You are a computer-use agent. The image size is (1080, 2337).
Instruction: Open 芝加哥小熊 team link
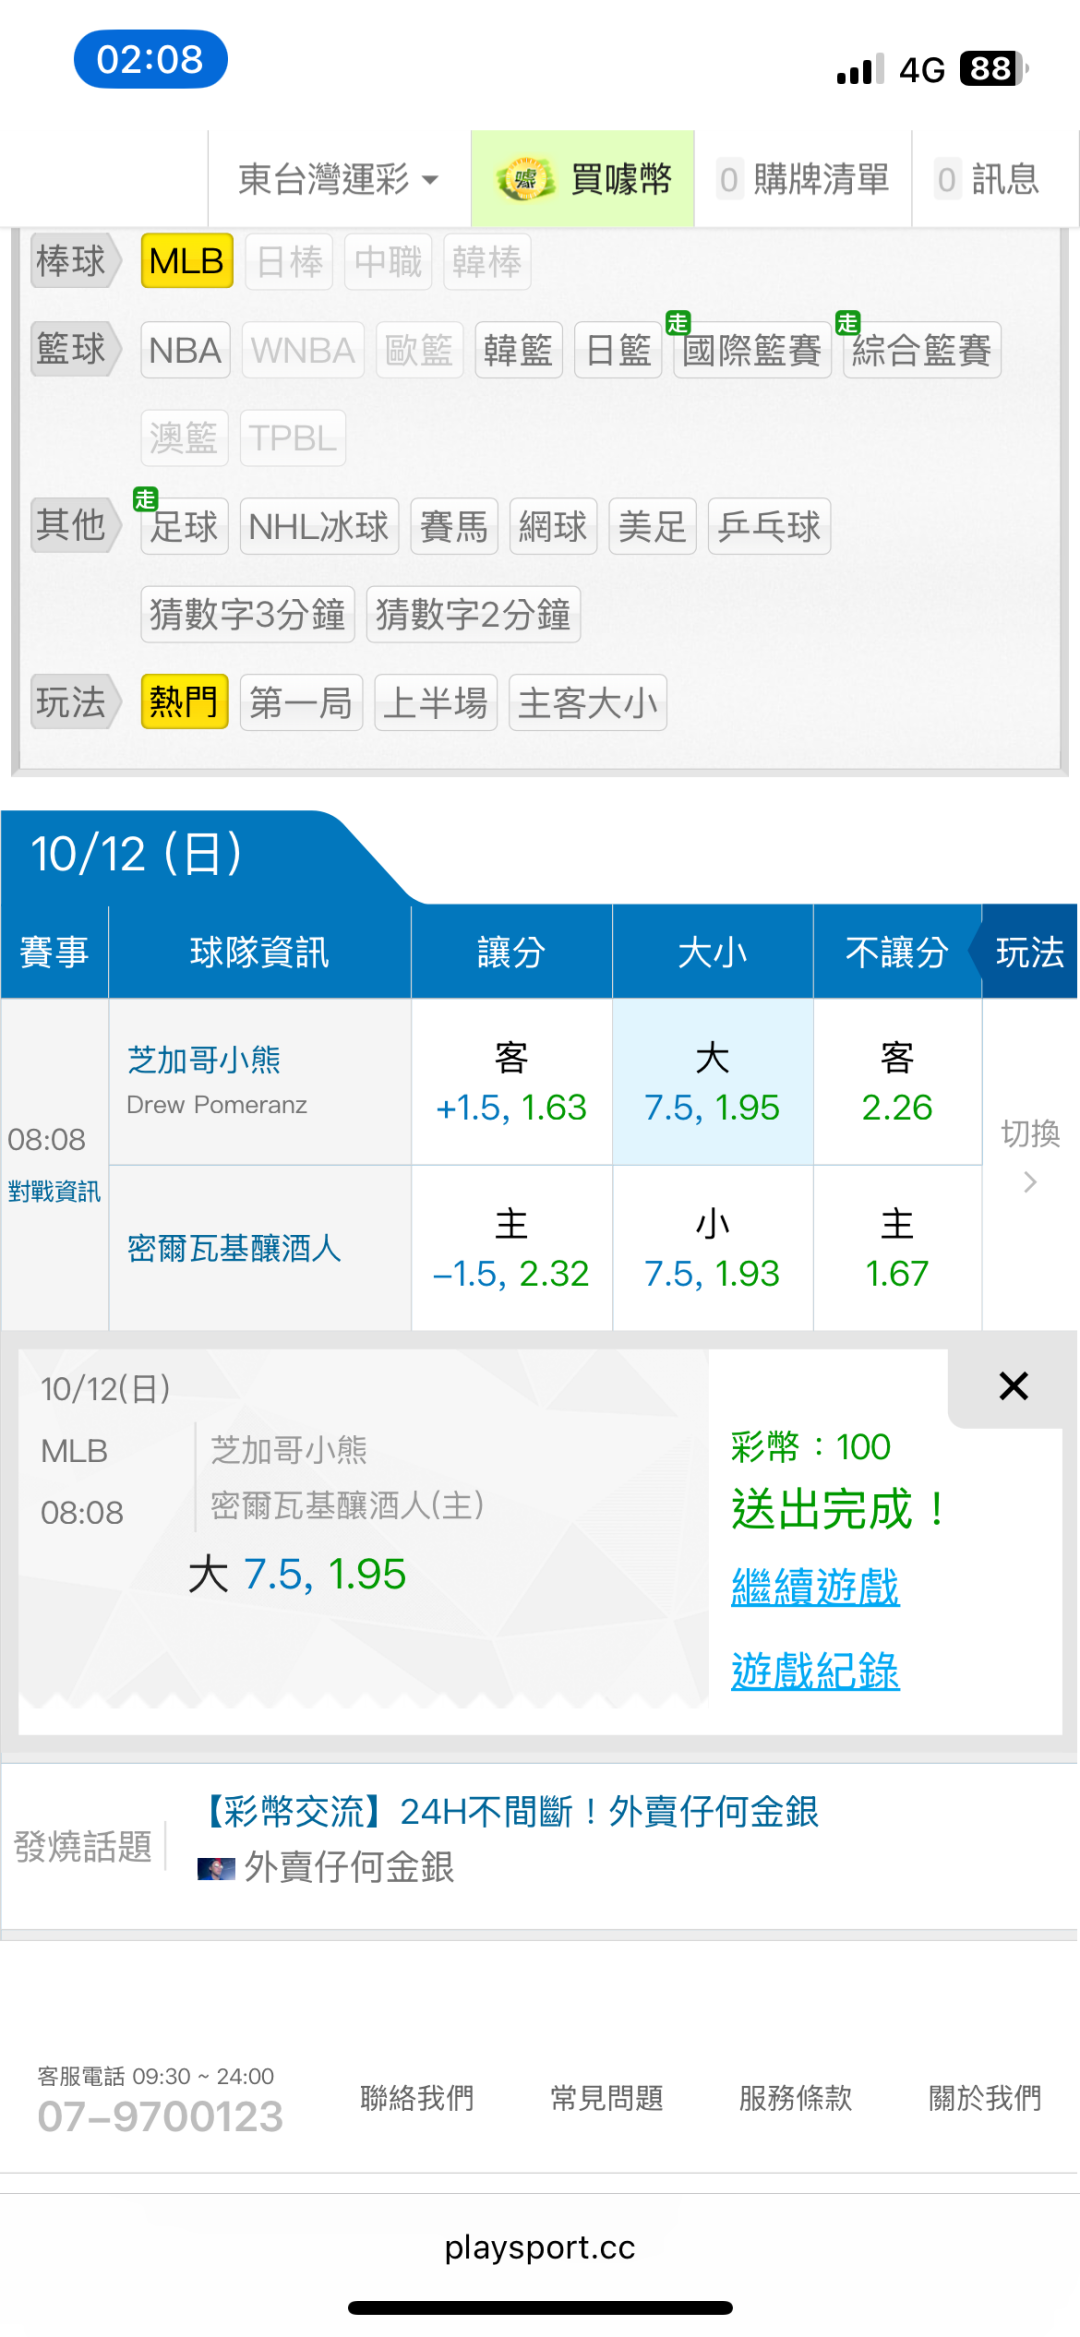[x=204, y=1060]
